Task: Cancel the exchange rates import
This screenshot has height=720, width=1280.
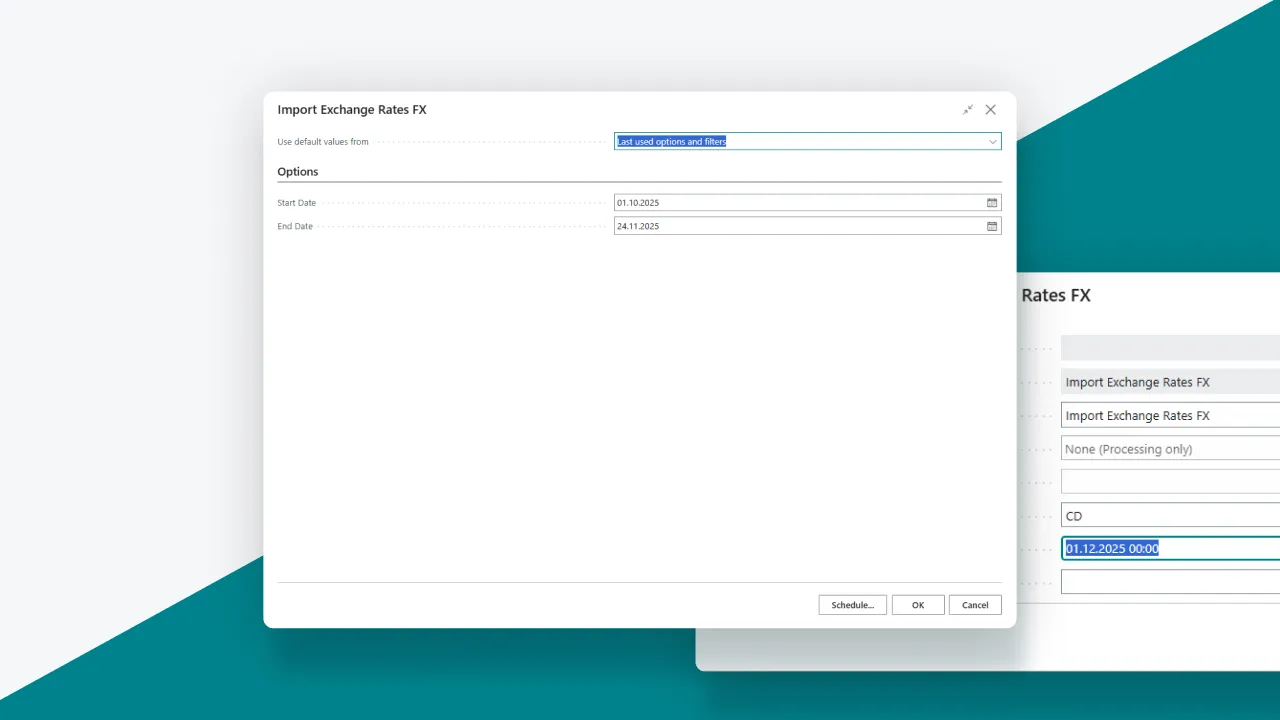Action: click(x=974, y=605)
